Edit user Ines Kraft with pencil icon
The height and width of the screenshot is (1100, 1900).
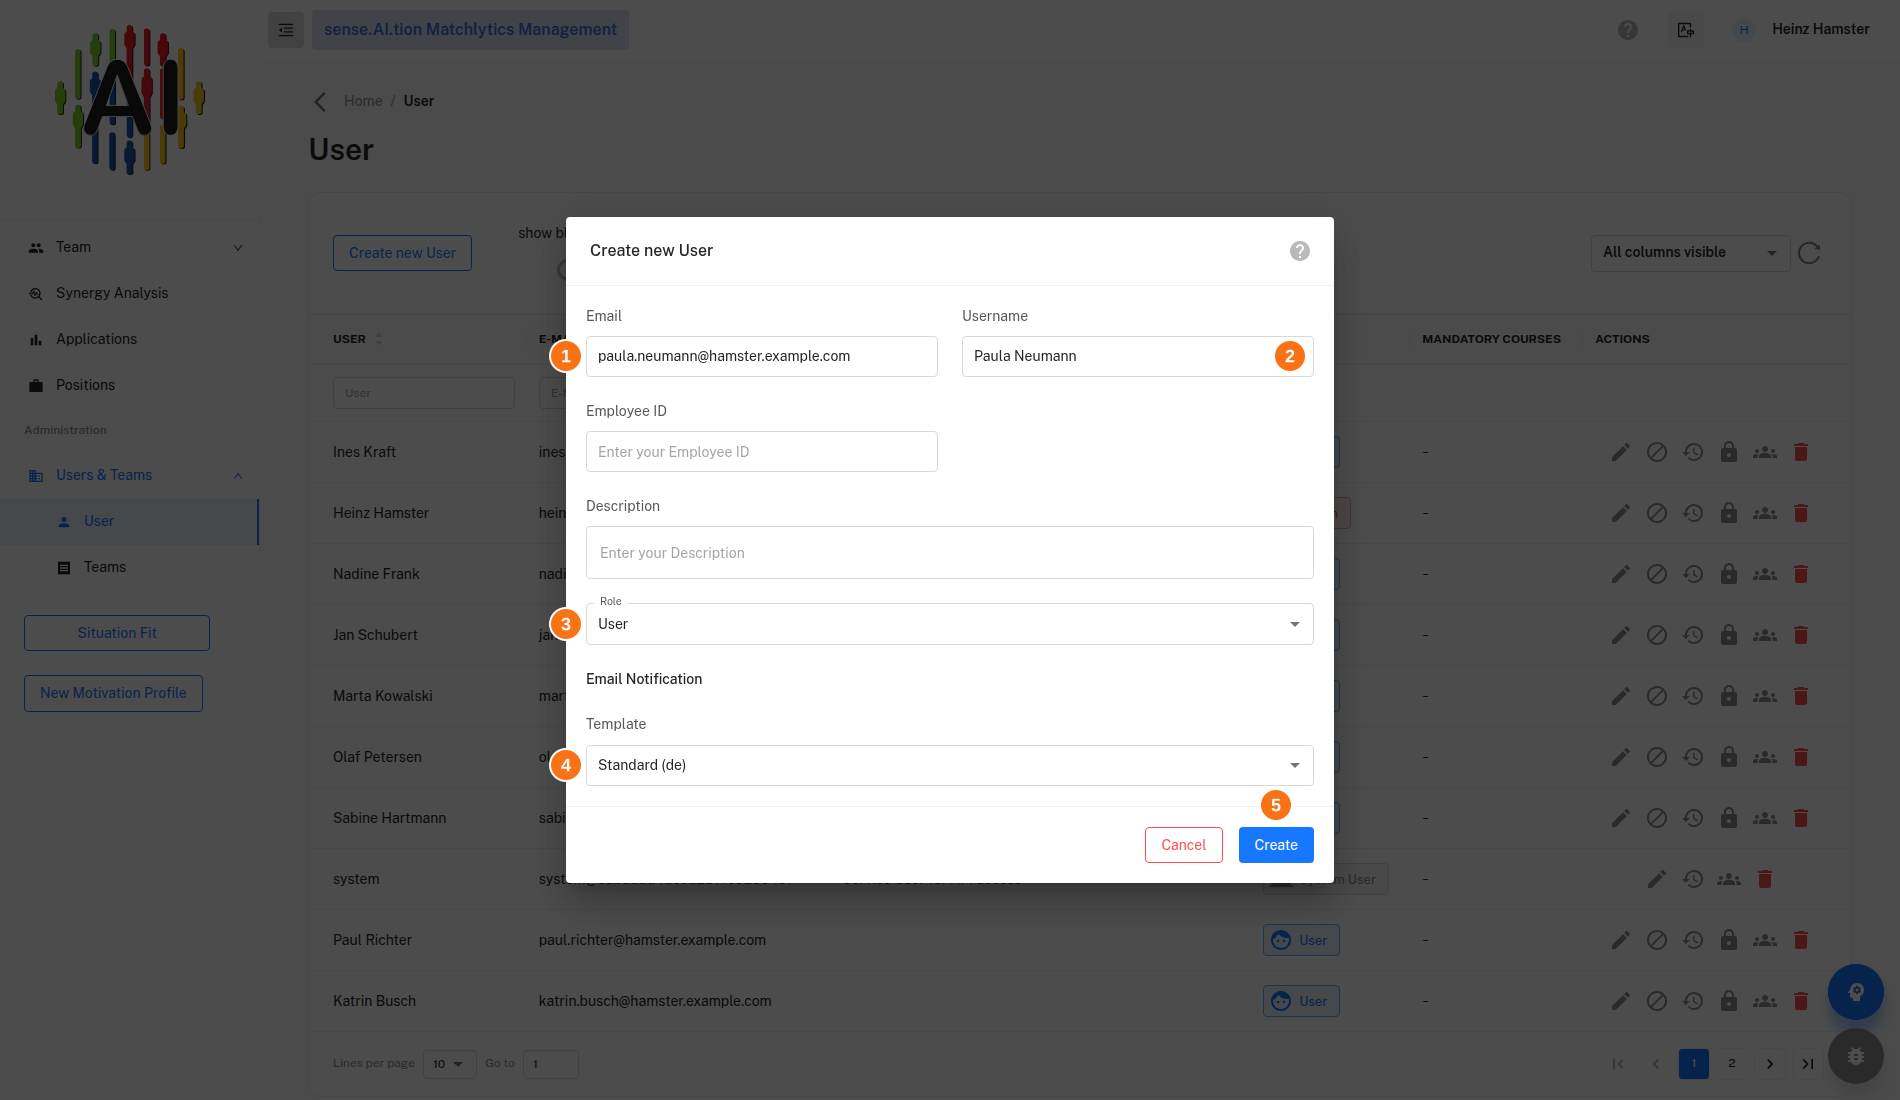pos(1621,452)
